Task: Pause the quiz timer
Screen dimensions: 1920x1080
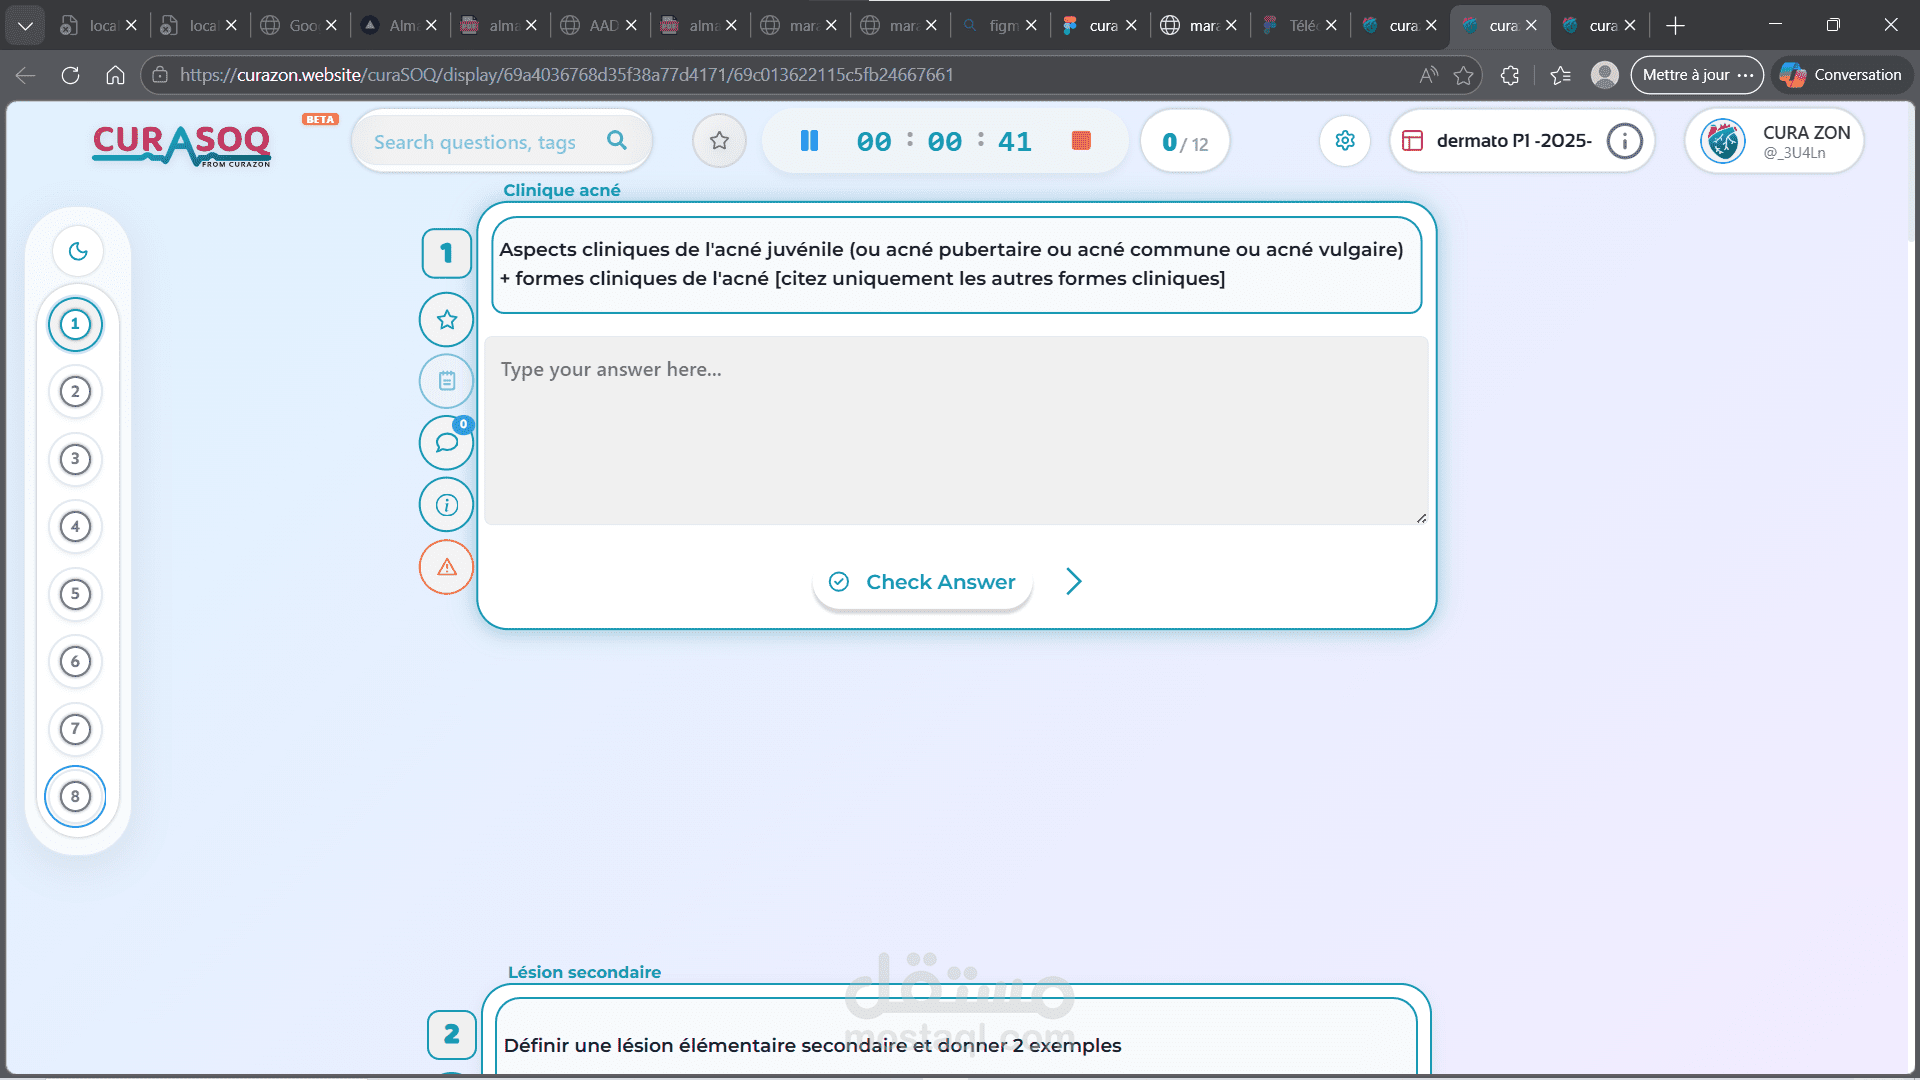Action: [x=809, y=141]
